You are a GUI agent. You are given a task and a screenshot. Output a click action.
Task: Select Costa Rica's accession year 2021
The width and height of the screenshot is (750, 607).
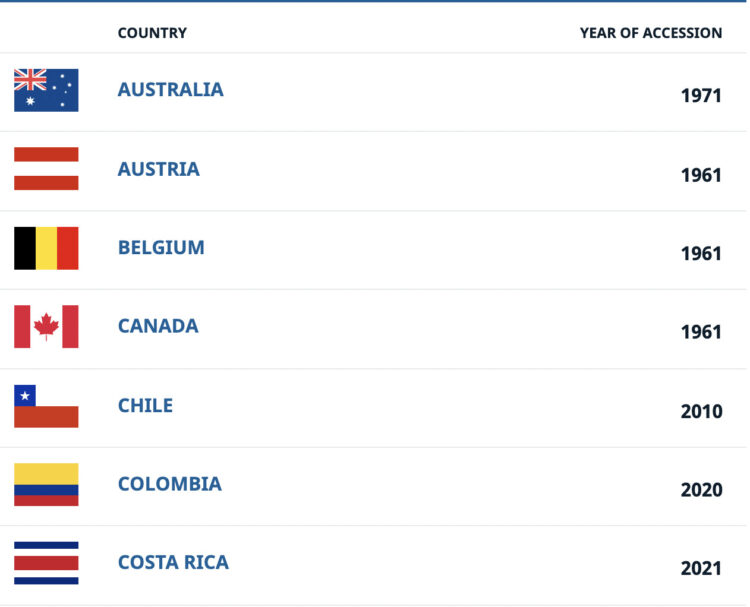pos(701,568)
